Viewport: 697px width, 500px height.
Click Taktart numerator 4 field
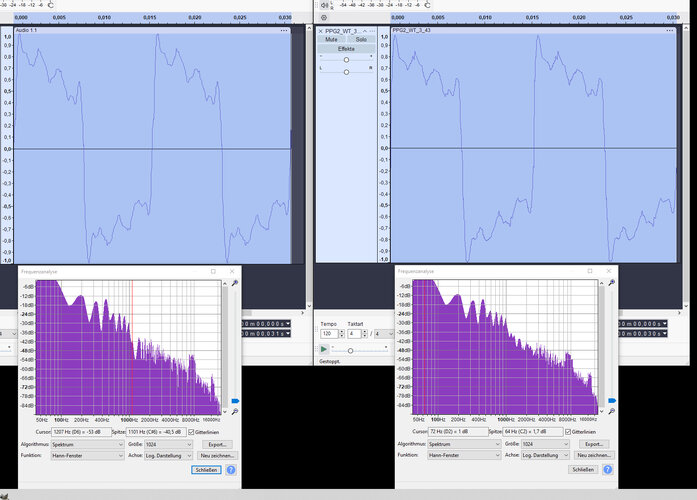pyautogui.click(x=354, y=334)
